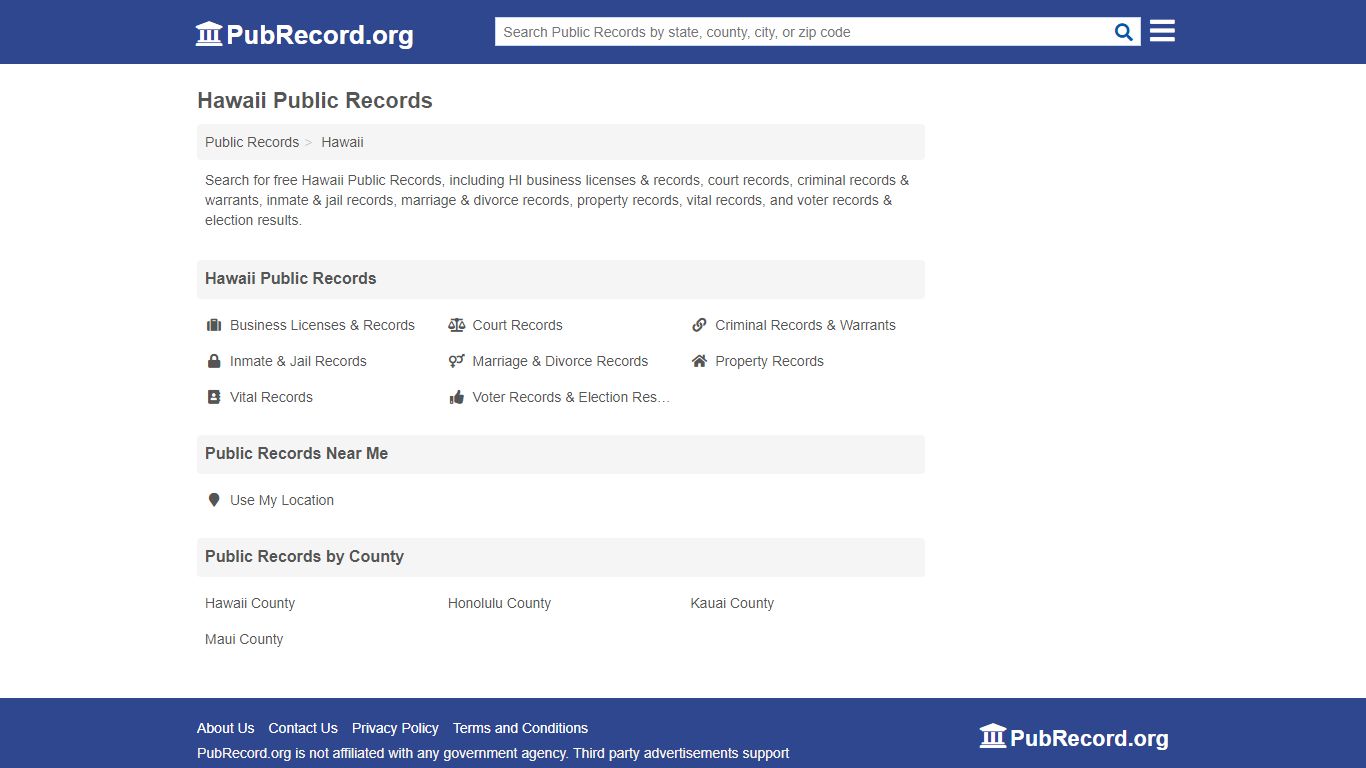Focus the Search Public Records input field
This screenshot has width=1366, height=768.
(x=803, y=32)
